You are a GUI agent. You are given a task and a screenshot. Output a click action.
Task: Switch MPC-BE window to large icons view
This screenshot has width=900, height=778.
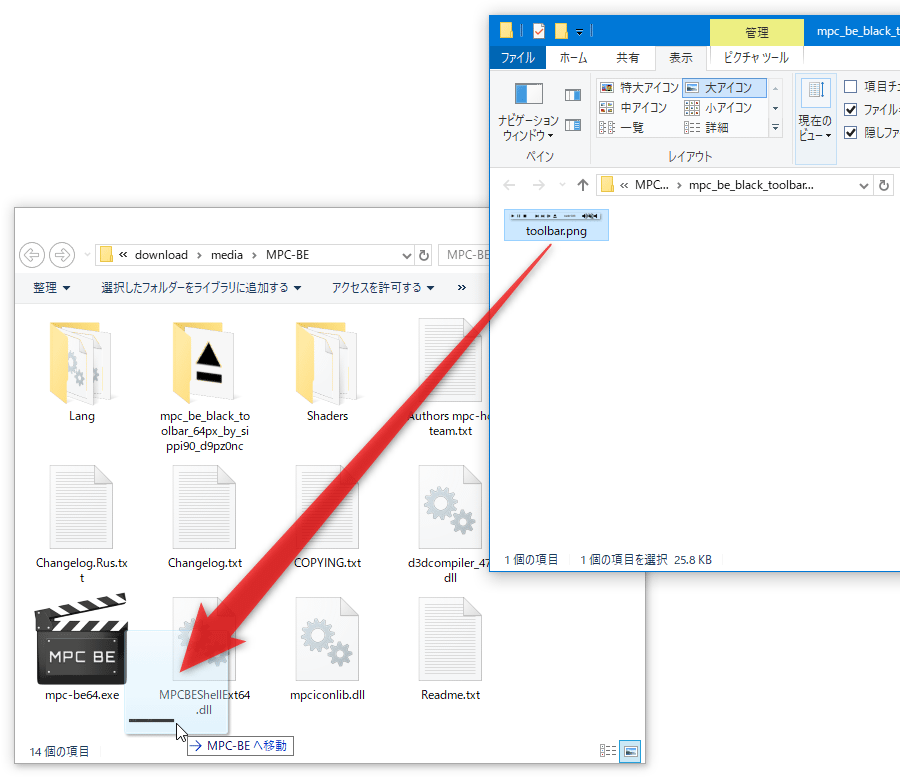pyautogui.click(x=630, y=751)
